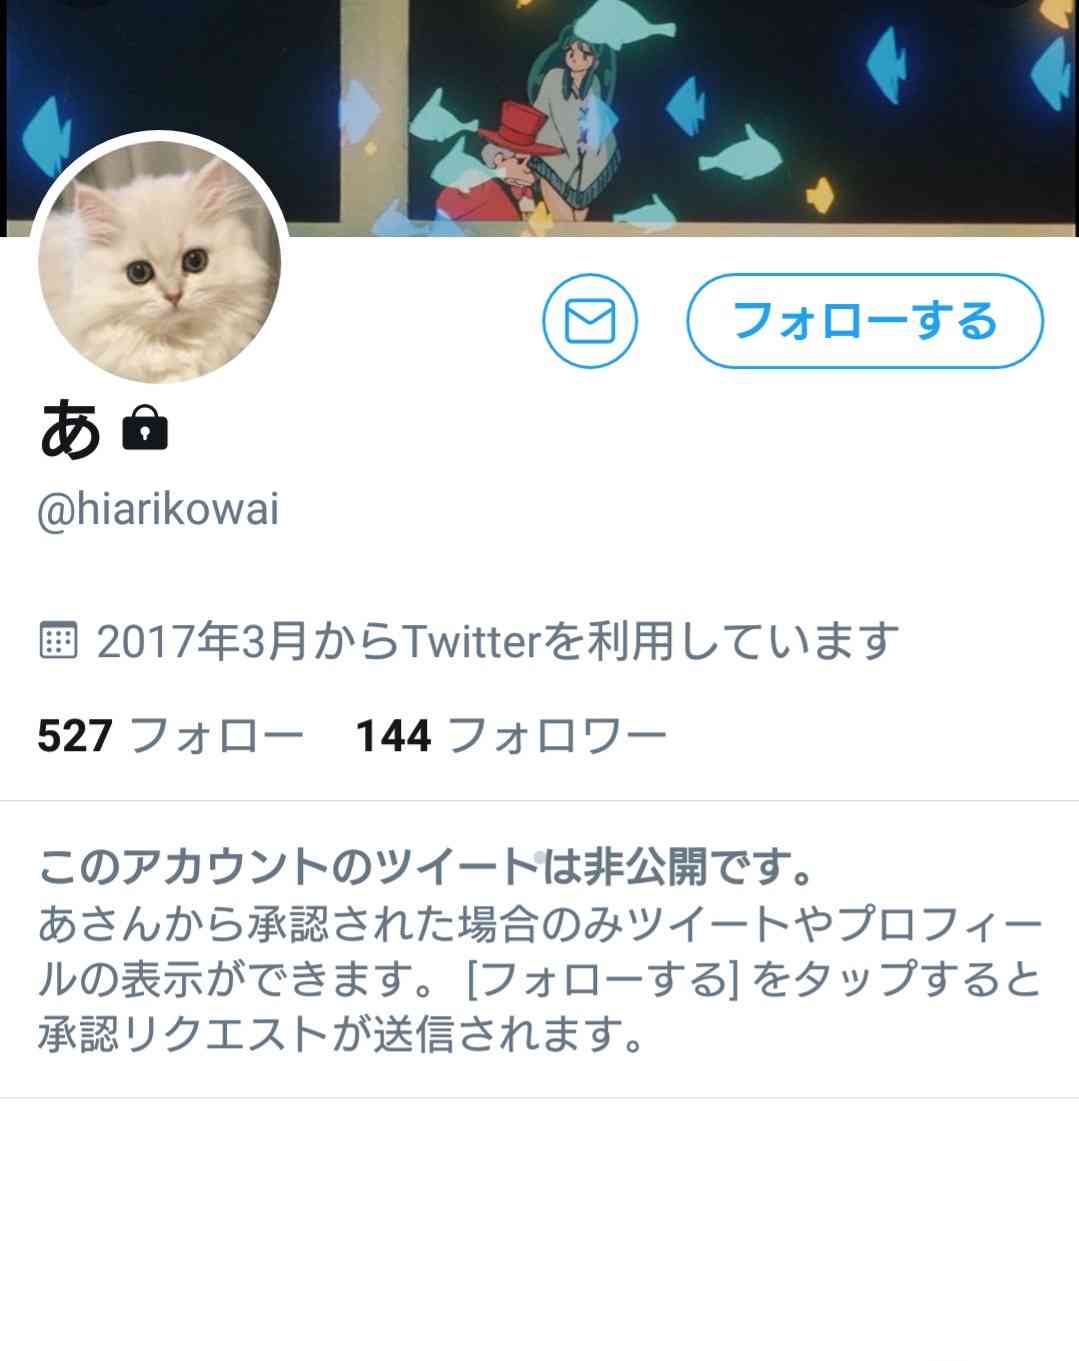Open the 527 フォロー following list
This screenshot has width=1079, height=1361.
click(170, 736)
